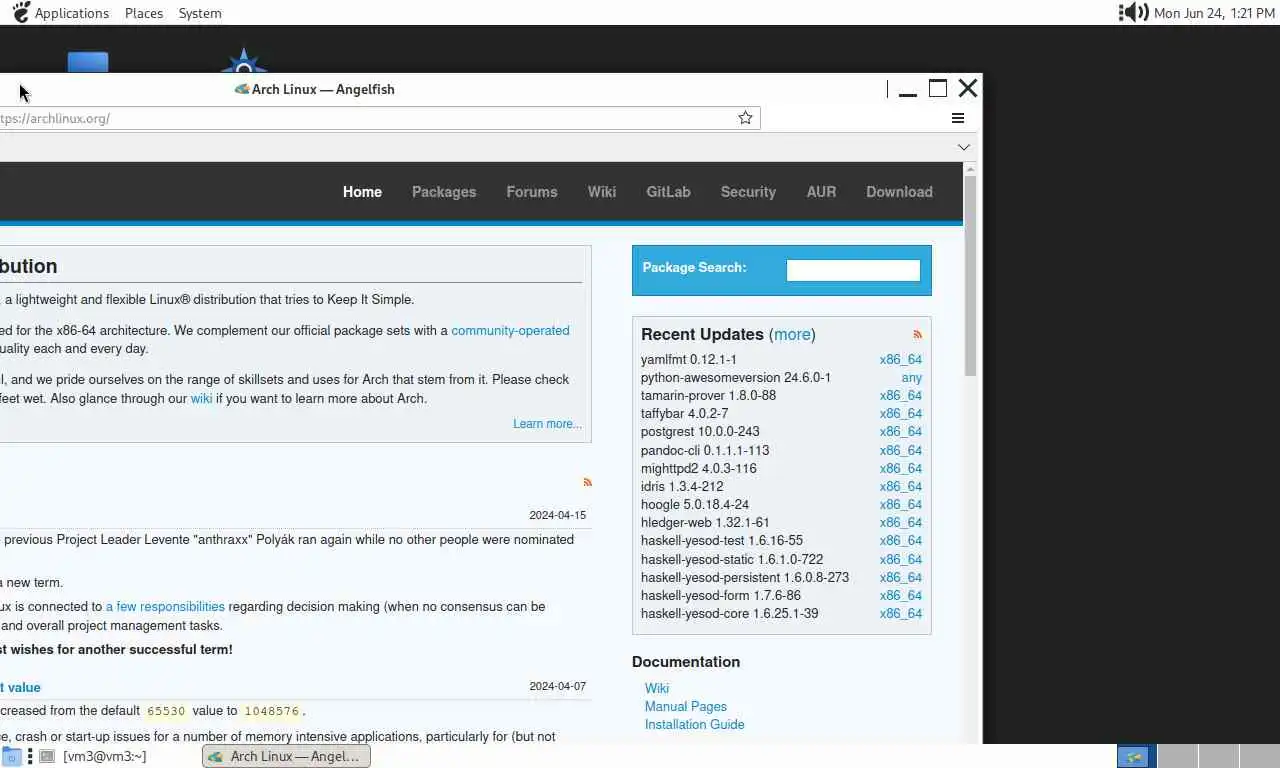The width and height of the screenshot is (1280, 768).
Task: Switch to Arch Linux Angelfish taskbar button
Action: [x=286, y=757]
